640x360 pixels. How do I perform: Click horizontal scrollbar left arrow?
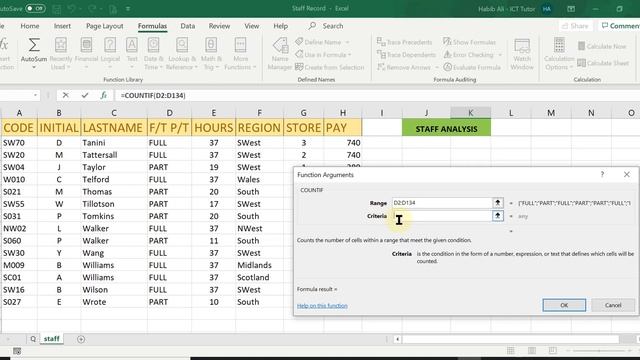pyautogui.click(x=398, y=339)
